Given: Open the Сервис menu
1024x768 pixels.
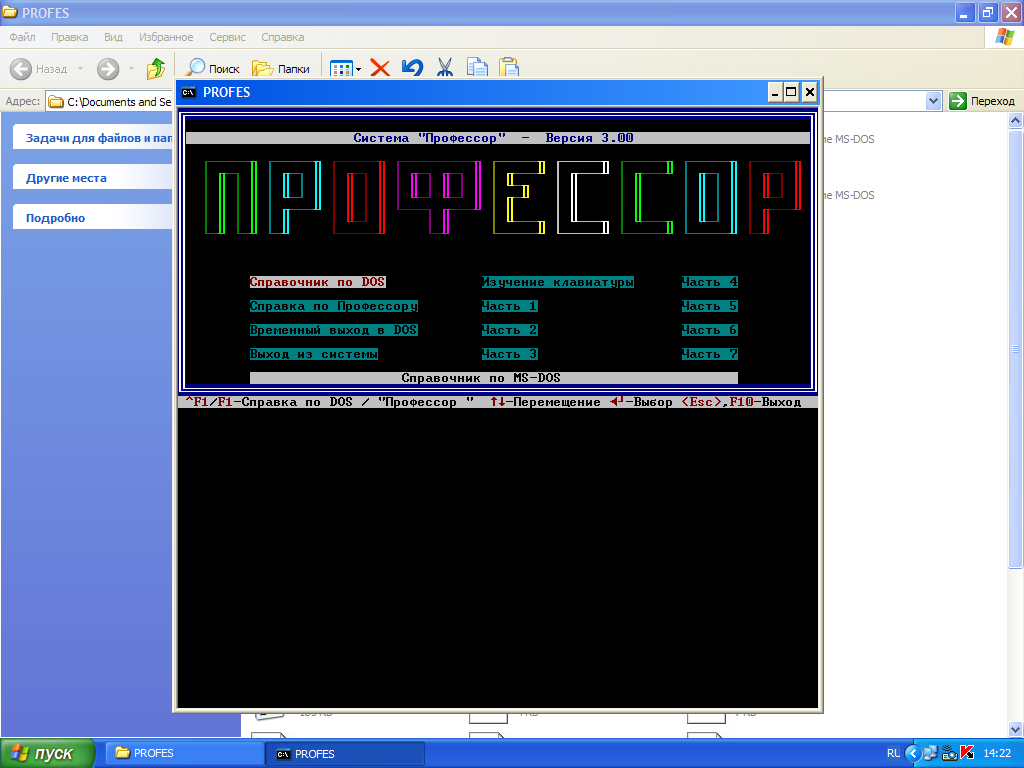Looking at the screenshot, I should [227, 37].
